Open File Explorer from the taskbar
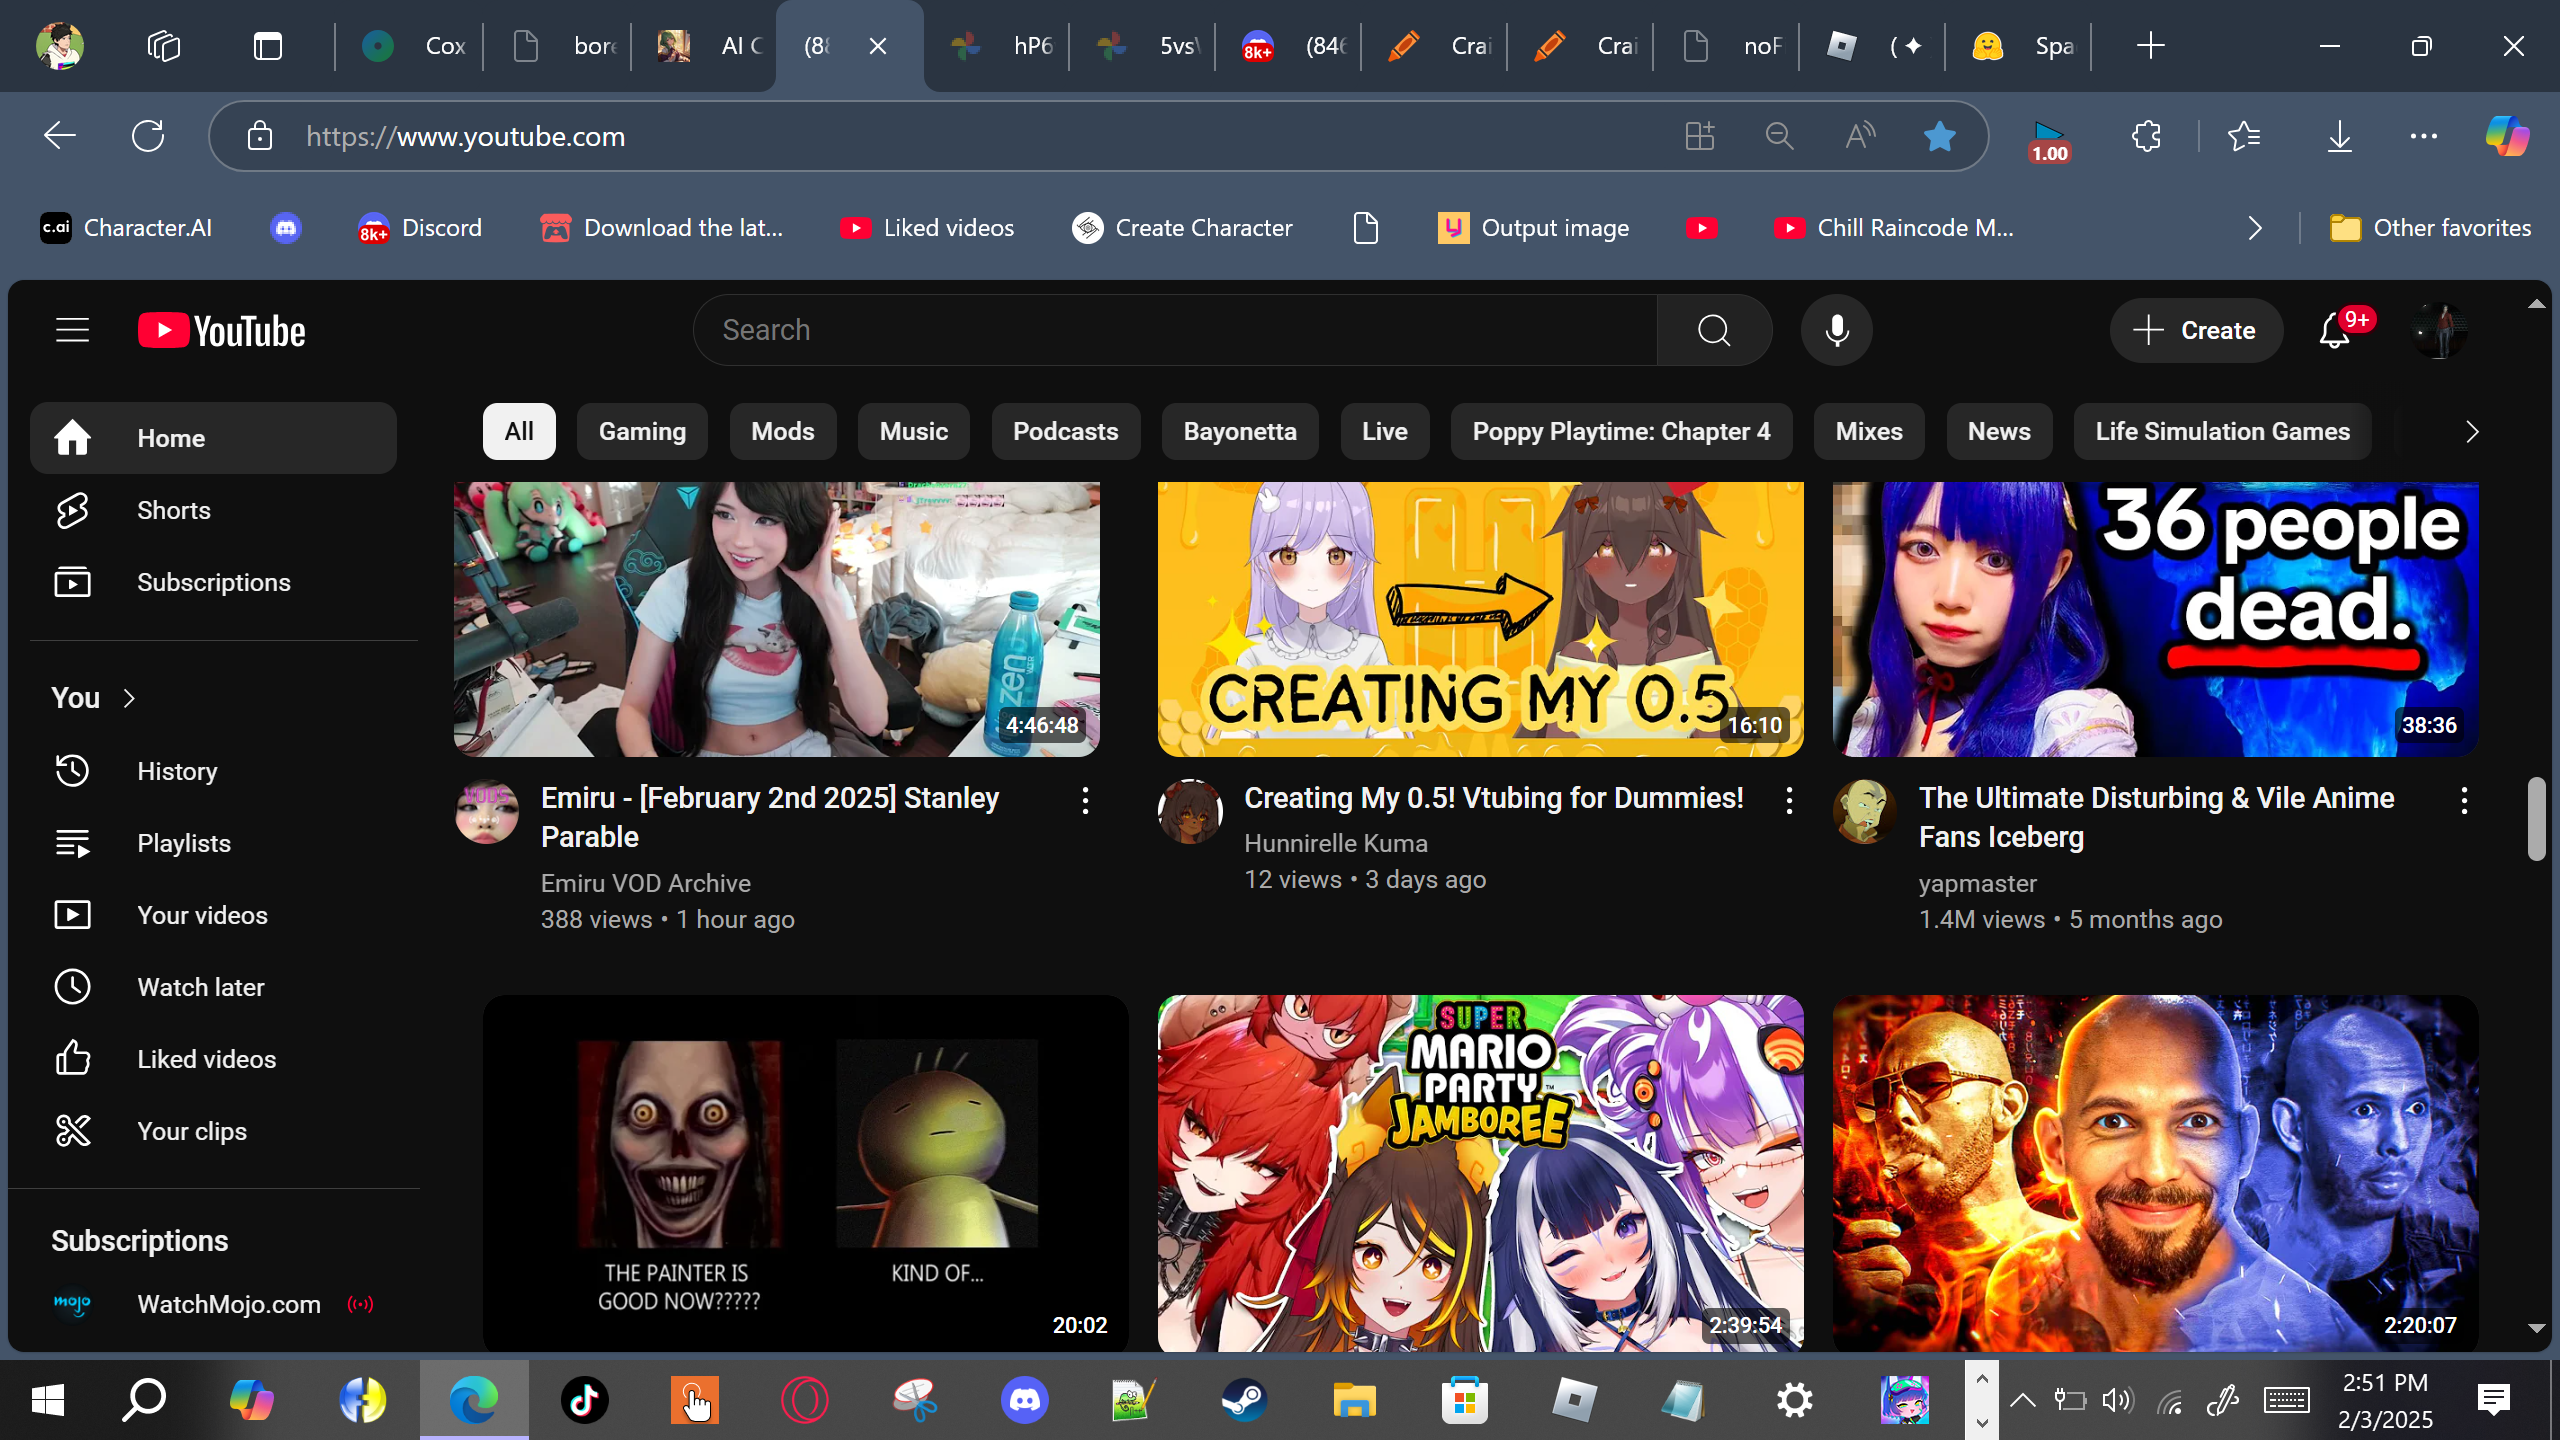Viewport: 2560px width, 1440px height. (1354, 1400)
